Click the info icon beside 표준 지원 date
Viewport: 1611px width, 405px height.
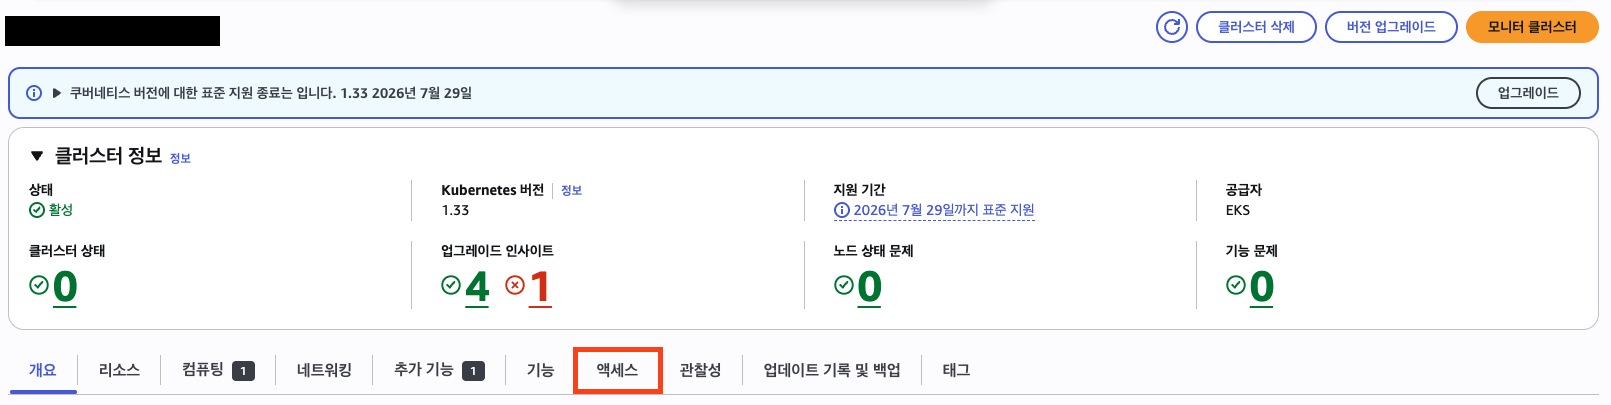click(x=841, y=211)
